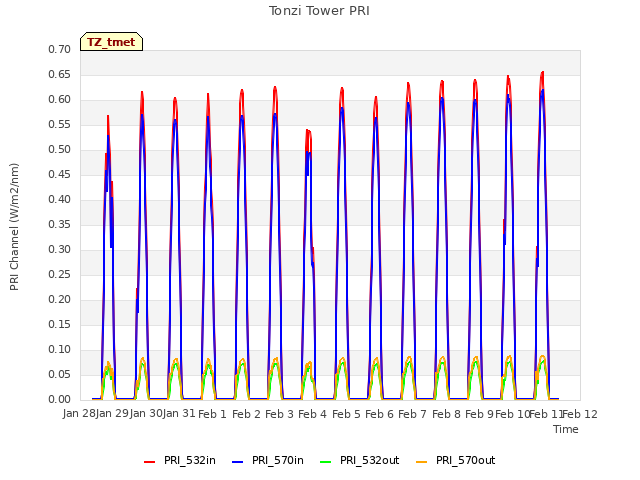Click the PRI_570in blue legend swatch
This screenshot has height=480, width=640.
[238, 461]
